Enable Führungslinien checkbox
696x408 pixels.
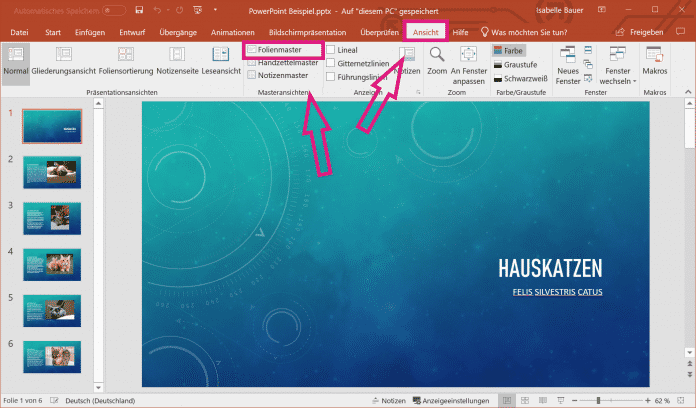click(x=332, y=77)
